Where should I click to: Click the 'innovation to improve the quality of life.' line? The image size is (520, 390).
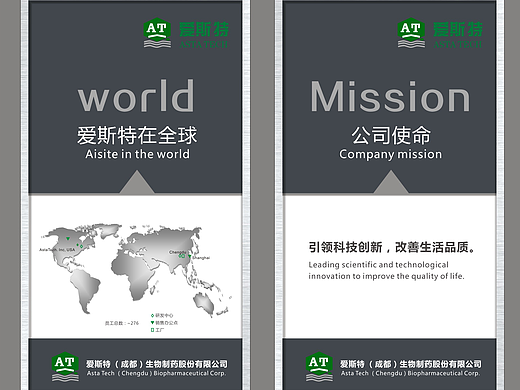click(386, 276)
